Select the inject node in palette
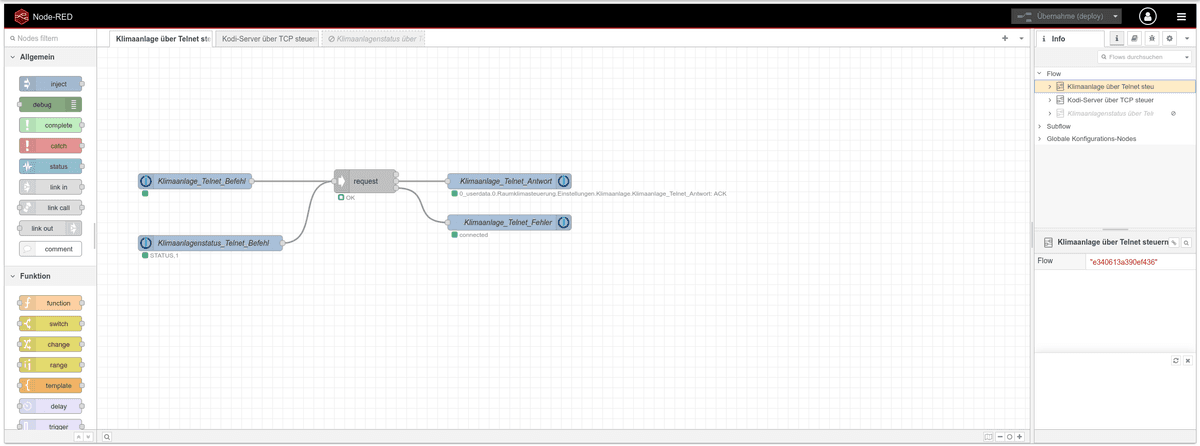The height and width of the screenshot is (446, 1200). coord(51,84)
